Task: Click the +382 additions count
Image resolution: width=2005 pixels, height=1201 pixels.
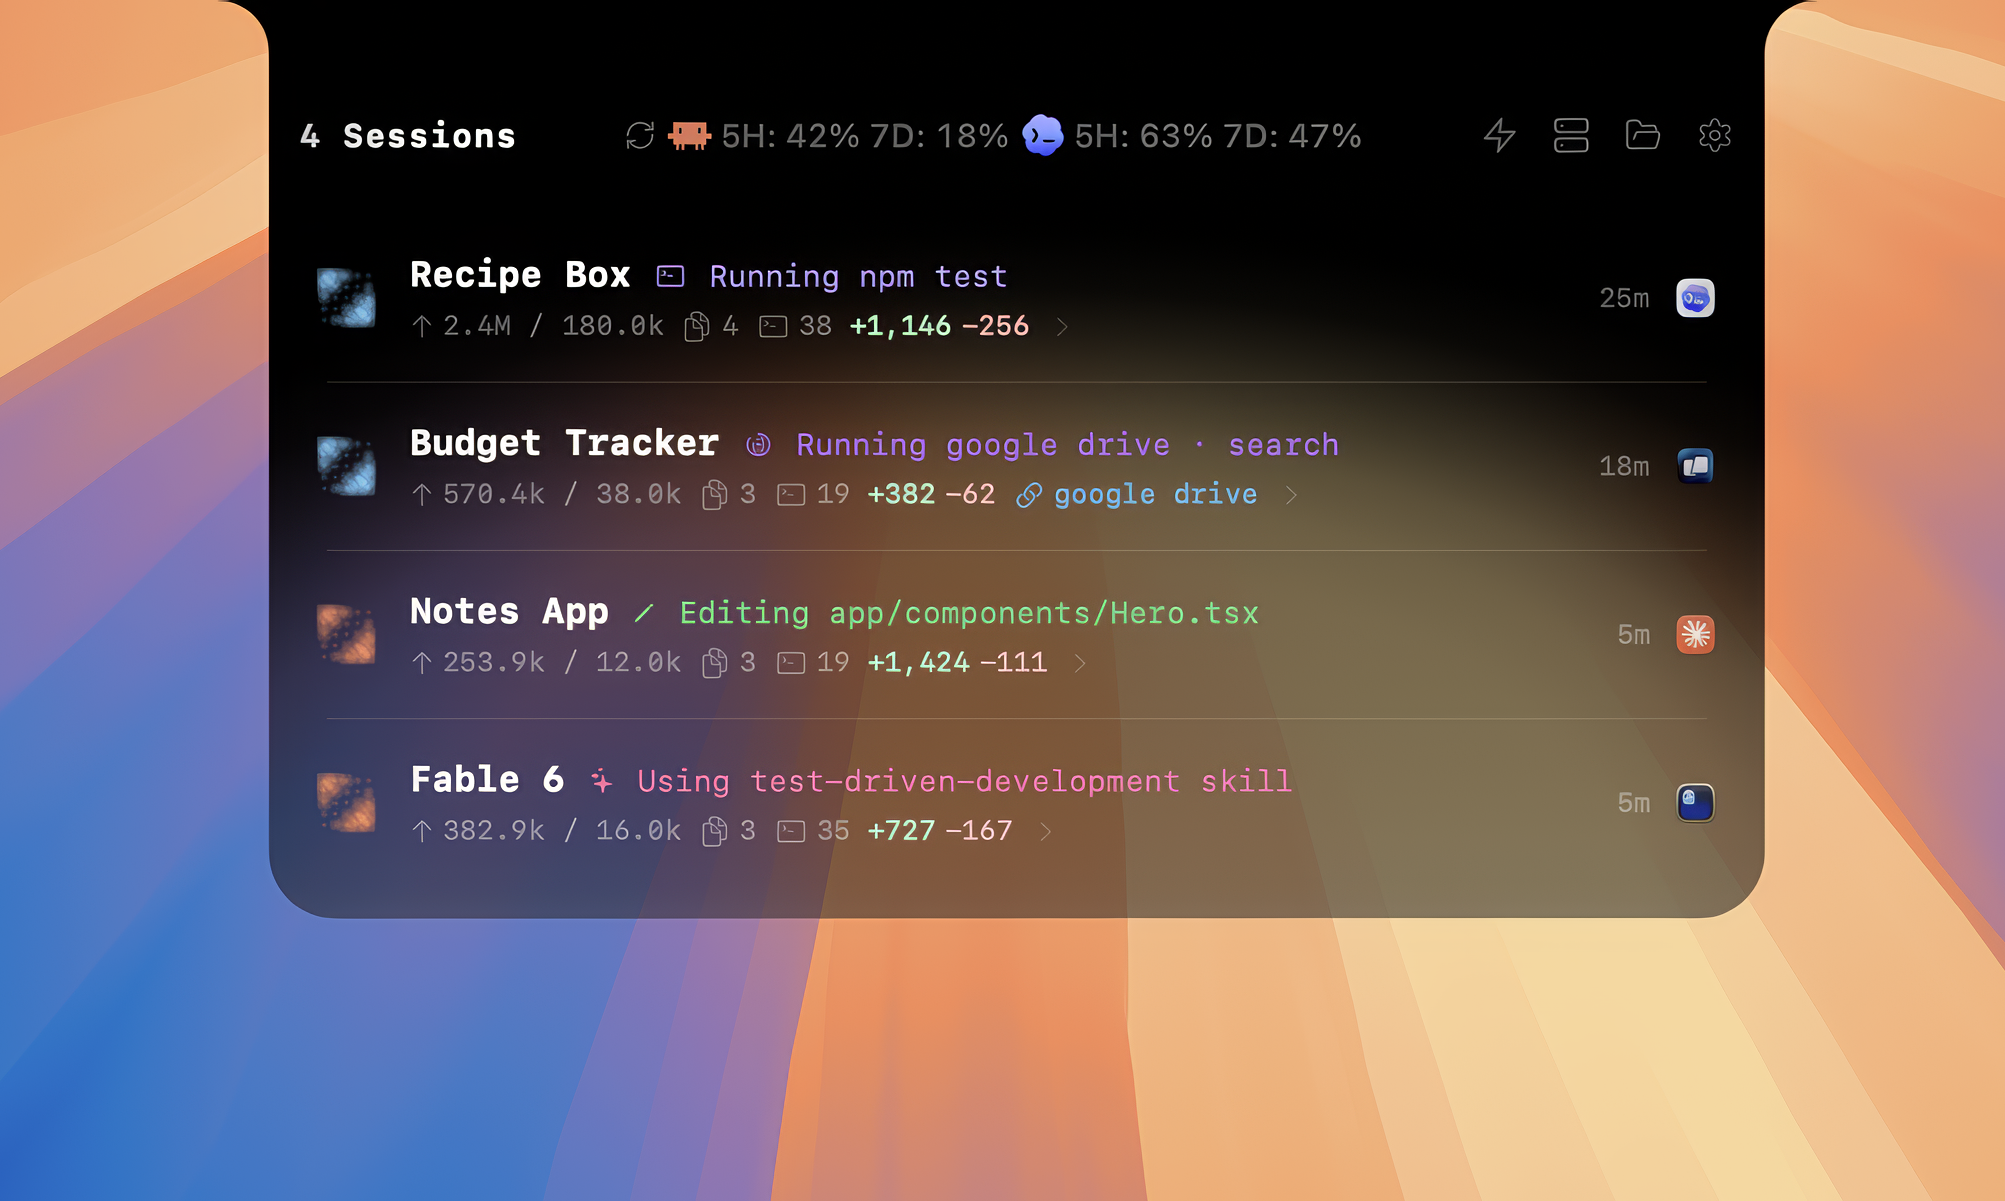Action: [x=901, y=494]
